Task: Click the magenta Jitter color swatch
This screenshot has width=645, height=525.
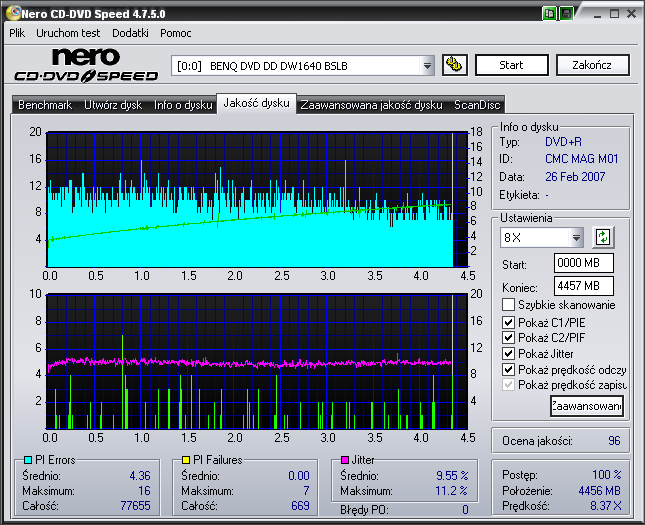Action: 343,460
